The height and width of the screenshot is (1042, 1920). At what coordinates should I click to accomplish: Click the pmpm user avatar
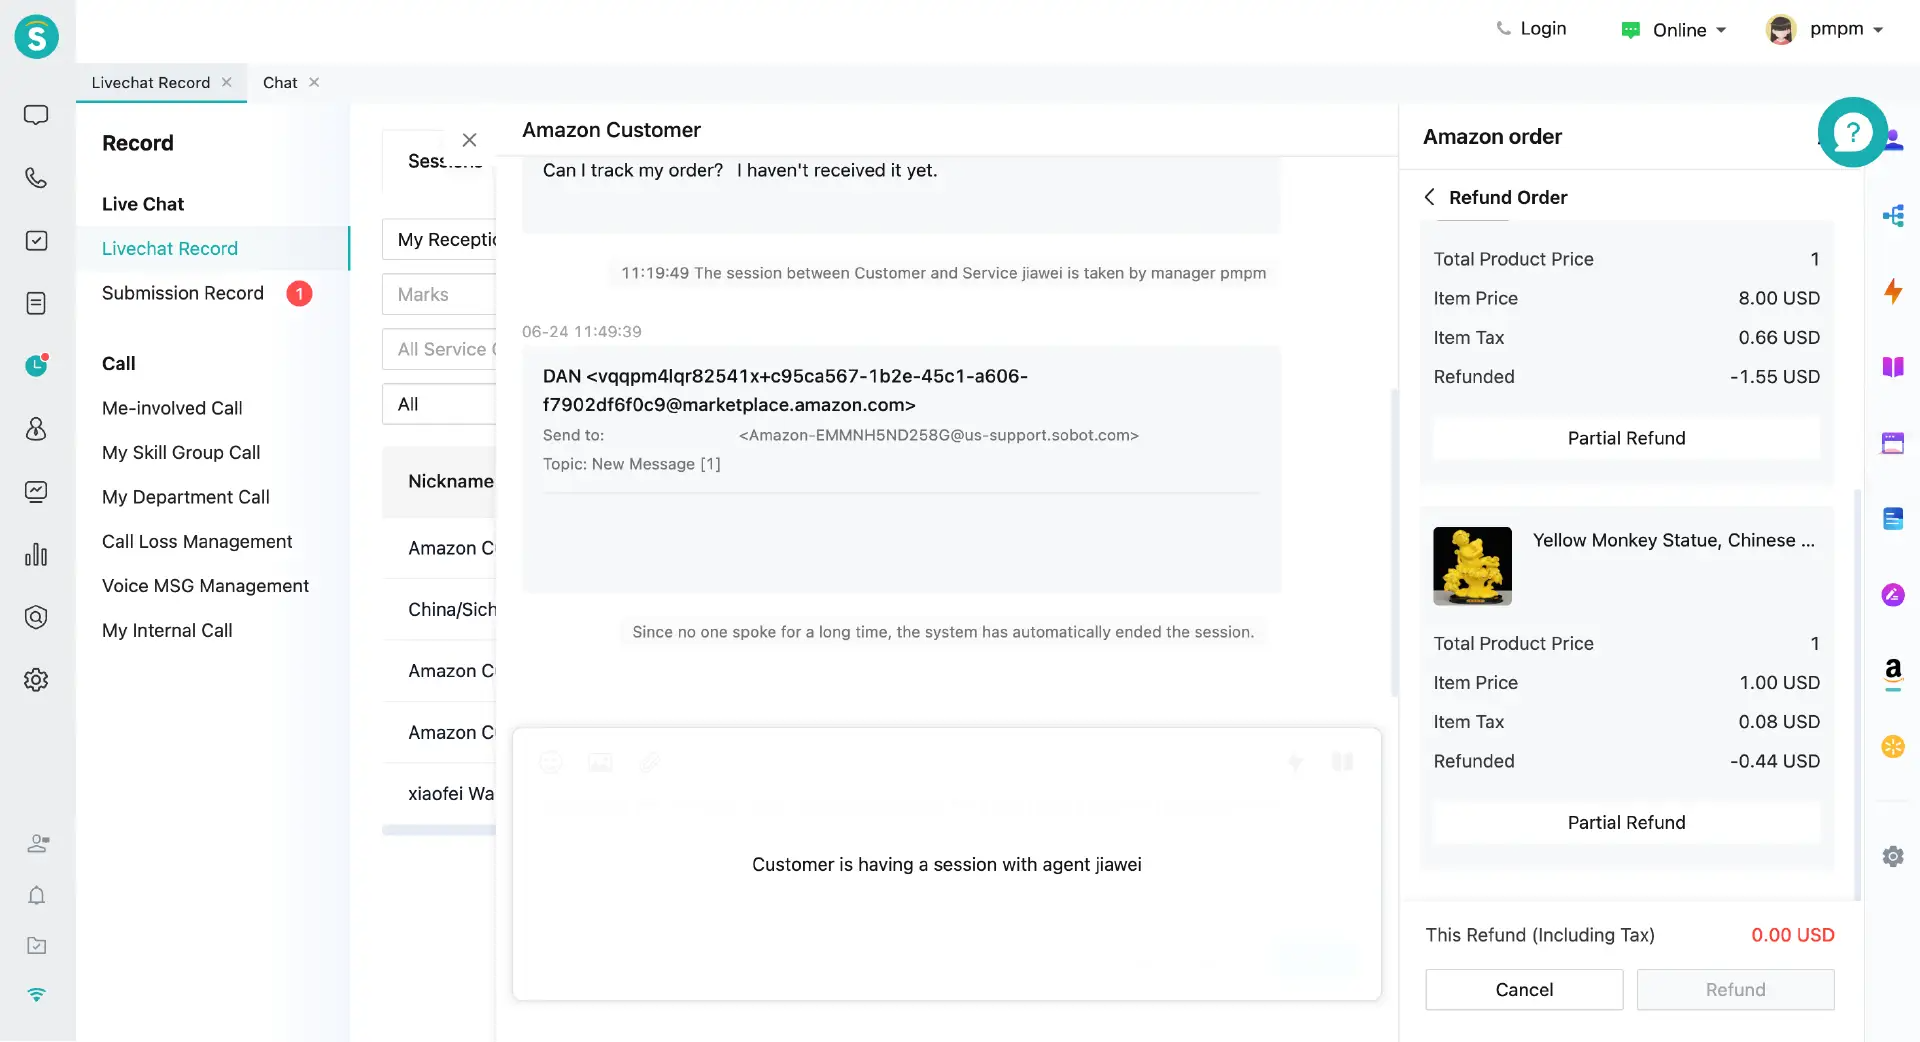[x=1781, y=30]
